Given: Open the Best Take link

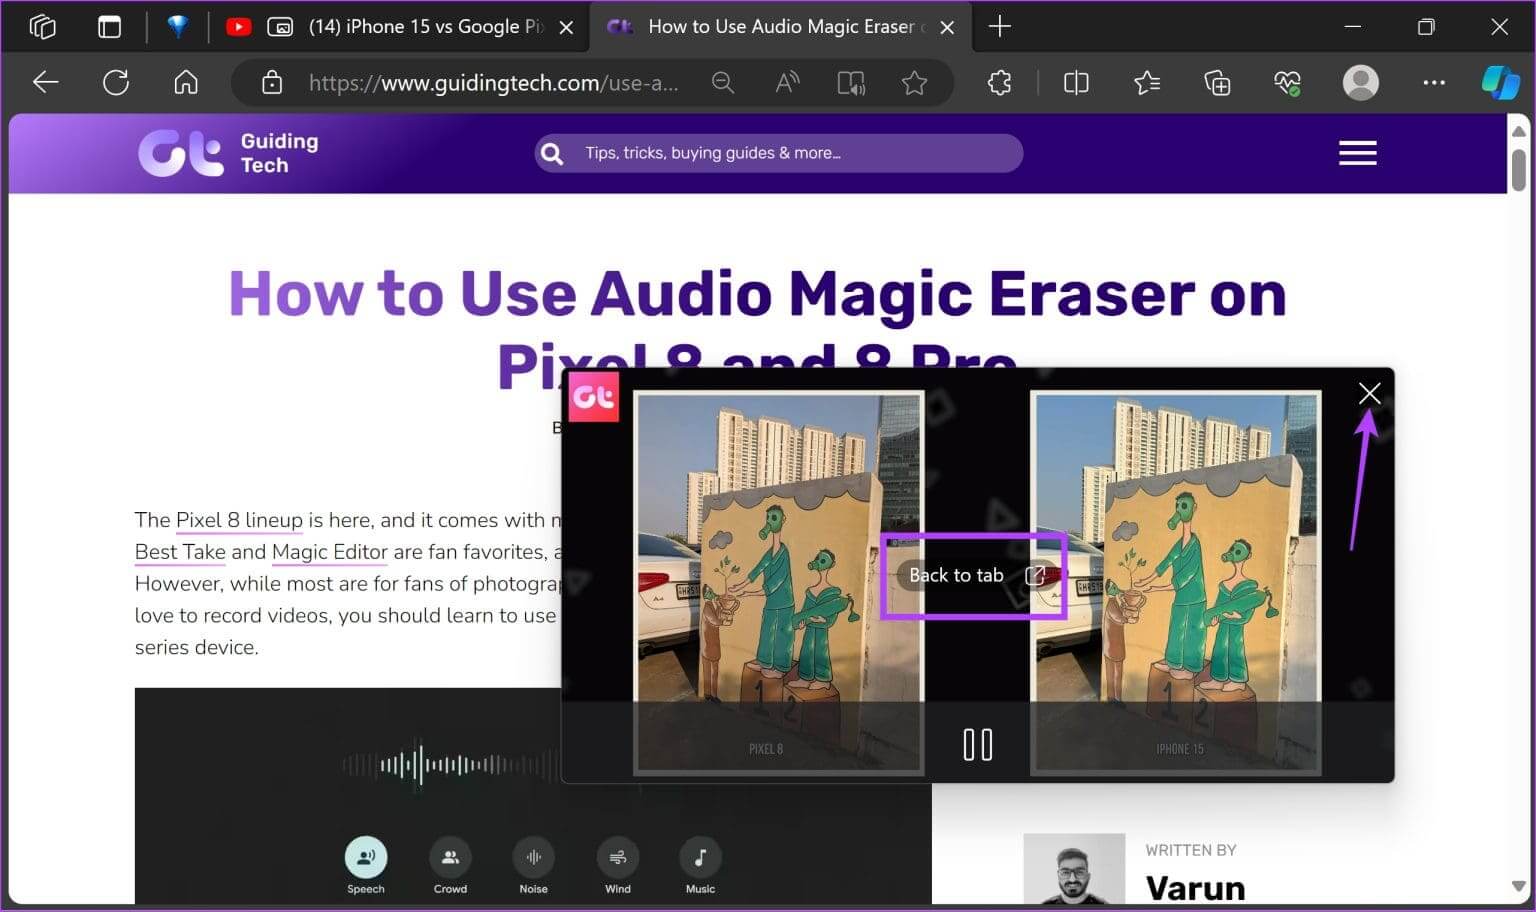Looking at the screenshot, I should [180, 552].
